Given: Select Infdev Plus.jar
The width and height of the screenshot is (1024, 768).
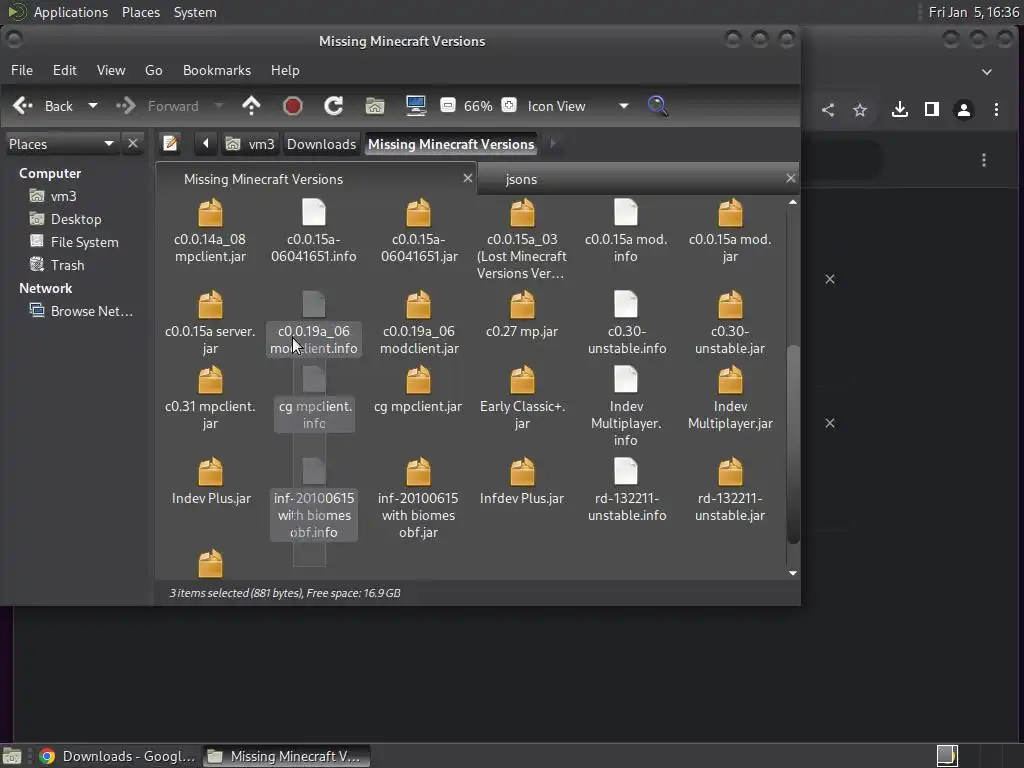Looking at the screenshot, I should [x=522, y=482].
